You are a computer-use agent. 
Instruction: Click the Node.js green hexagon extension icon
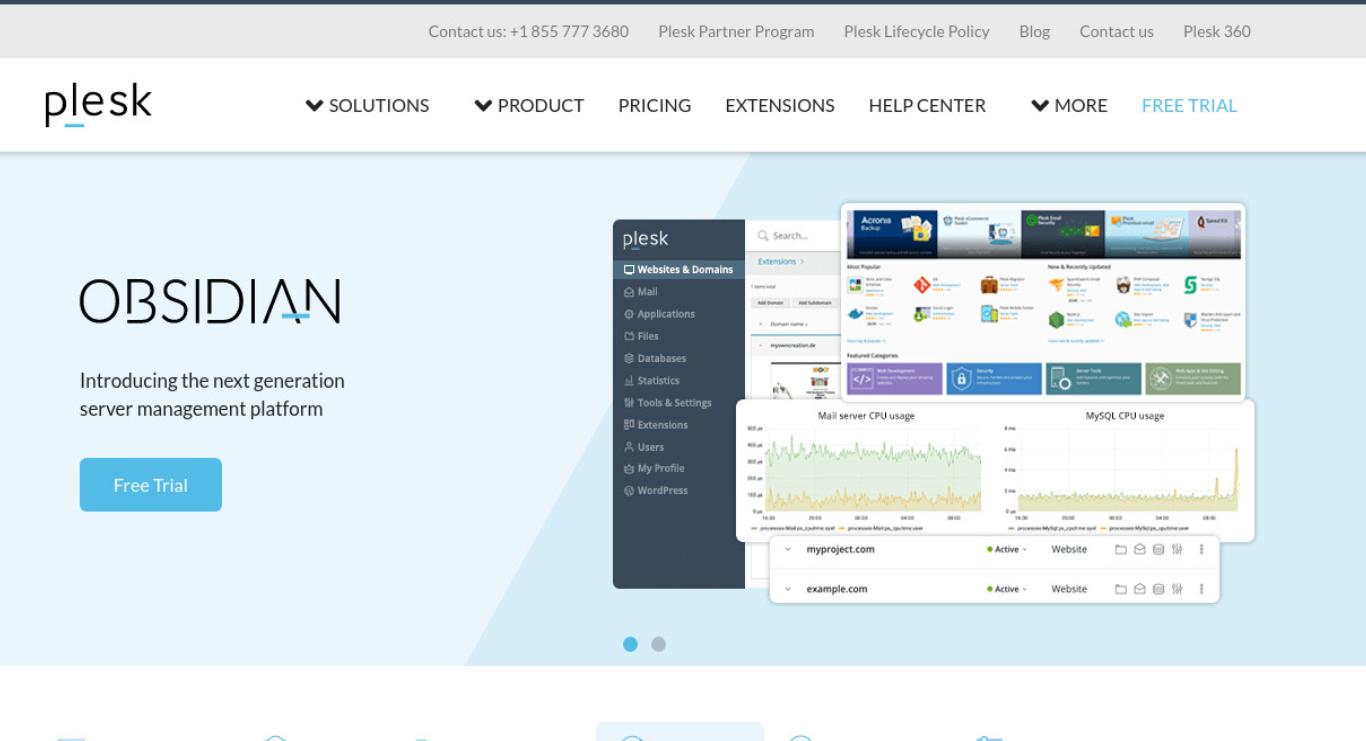(x=1057, y=319)
